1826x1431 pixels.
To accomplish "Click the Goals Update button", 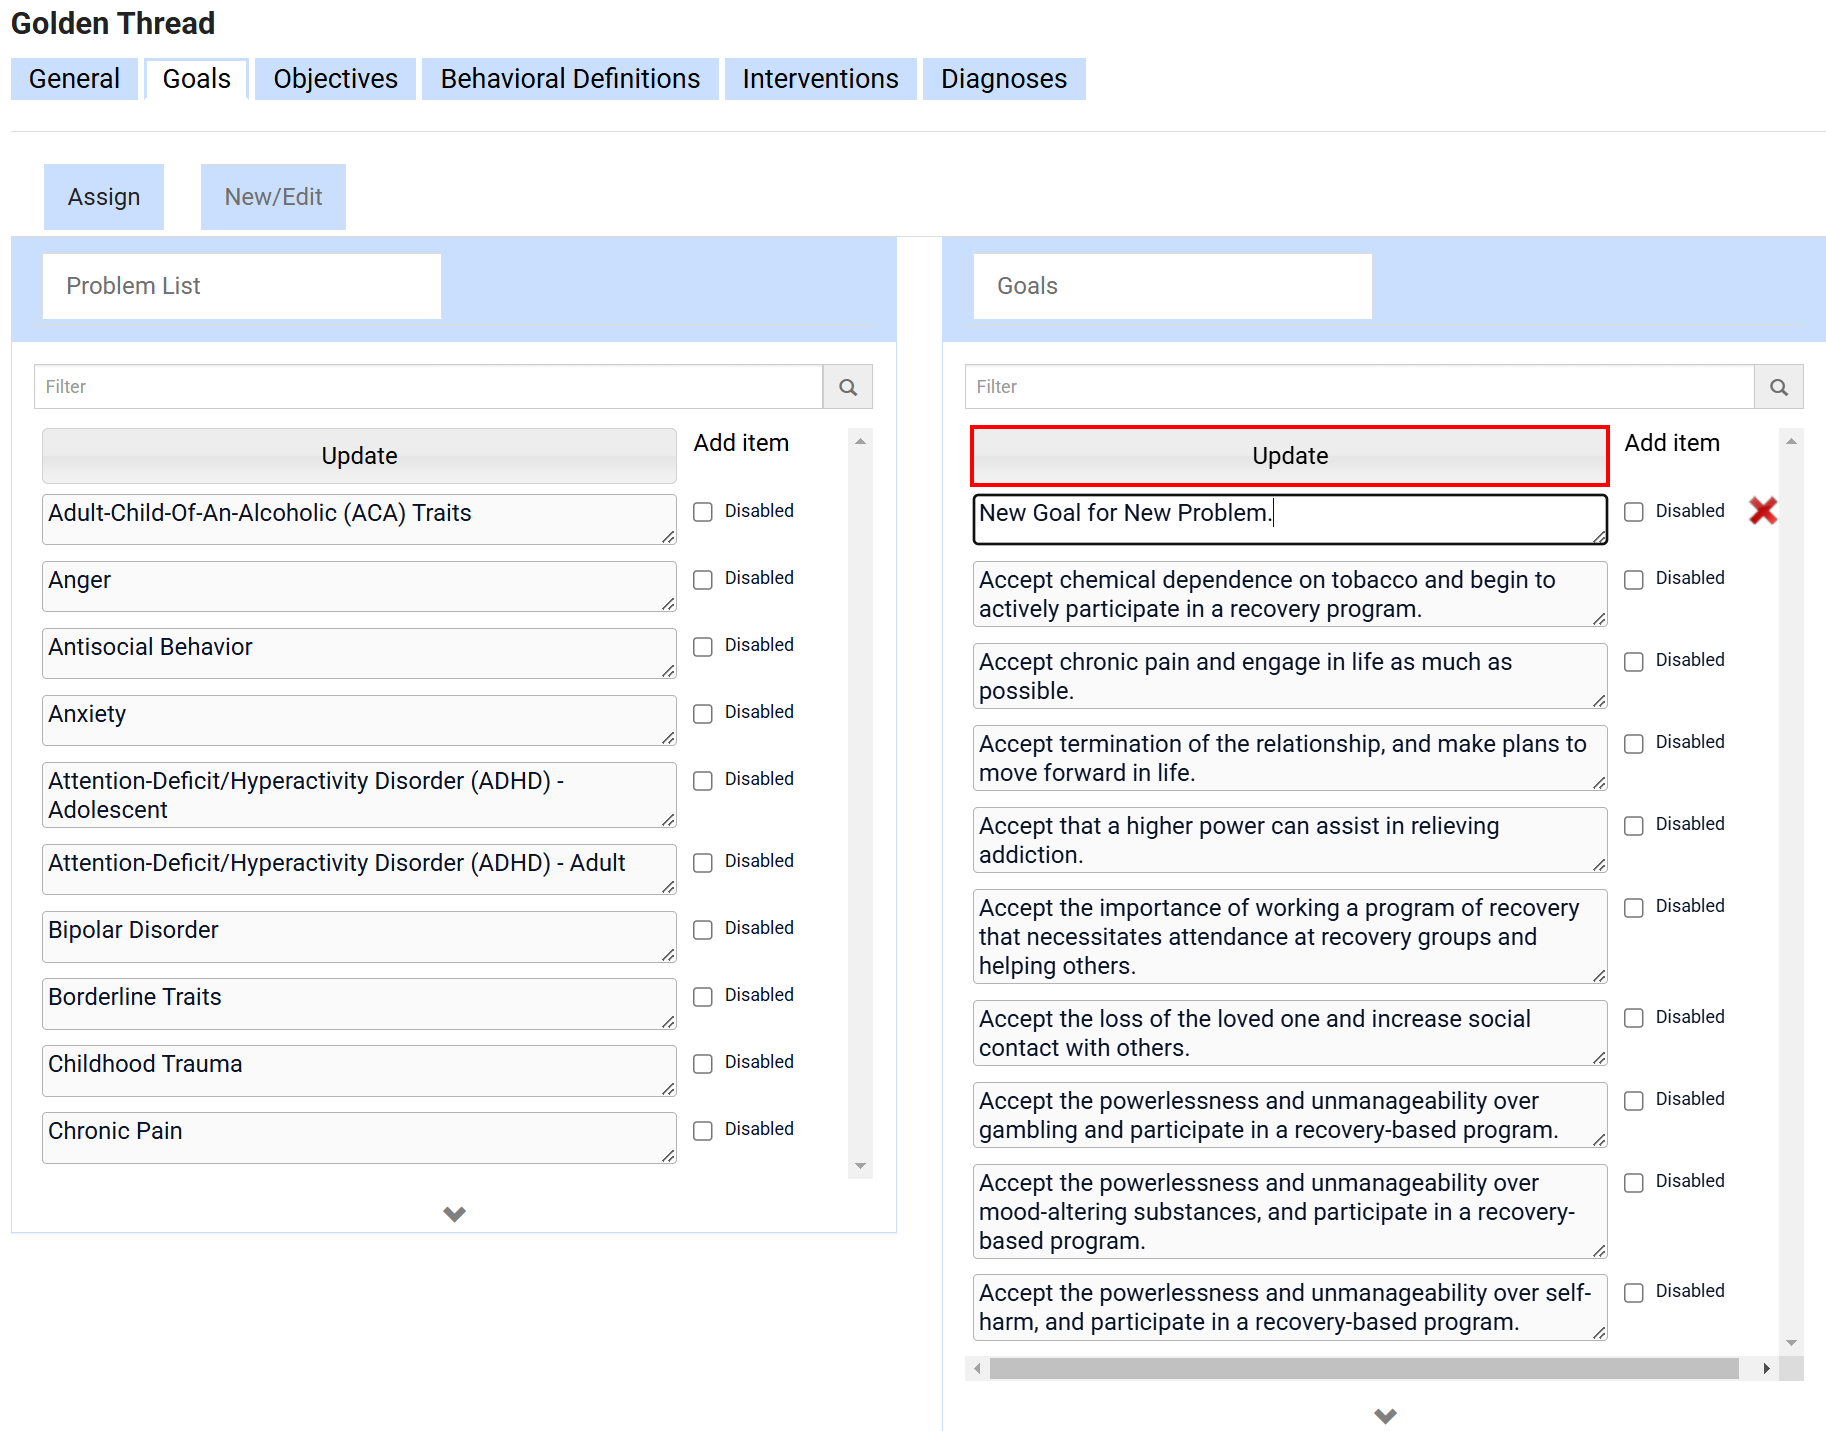I will point(1289,456).
